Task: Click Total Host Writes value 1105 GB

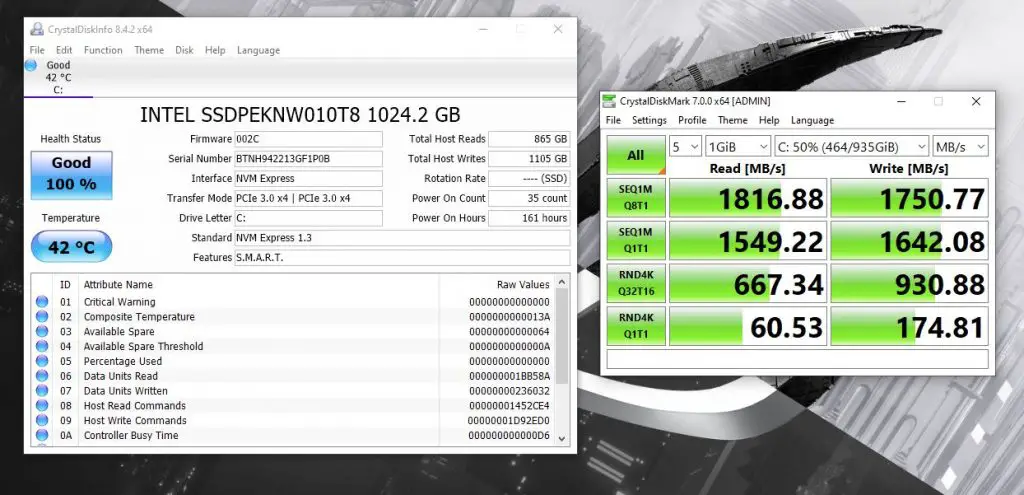Action: (x=529, y=159)
